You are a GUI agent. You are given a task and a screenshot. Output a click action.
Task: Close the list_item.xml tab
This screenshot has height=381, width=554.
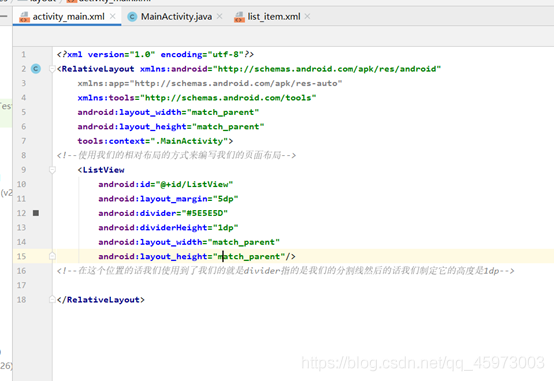pyautogui.click(x=307, y=16)
